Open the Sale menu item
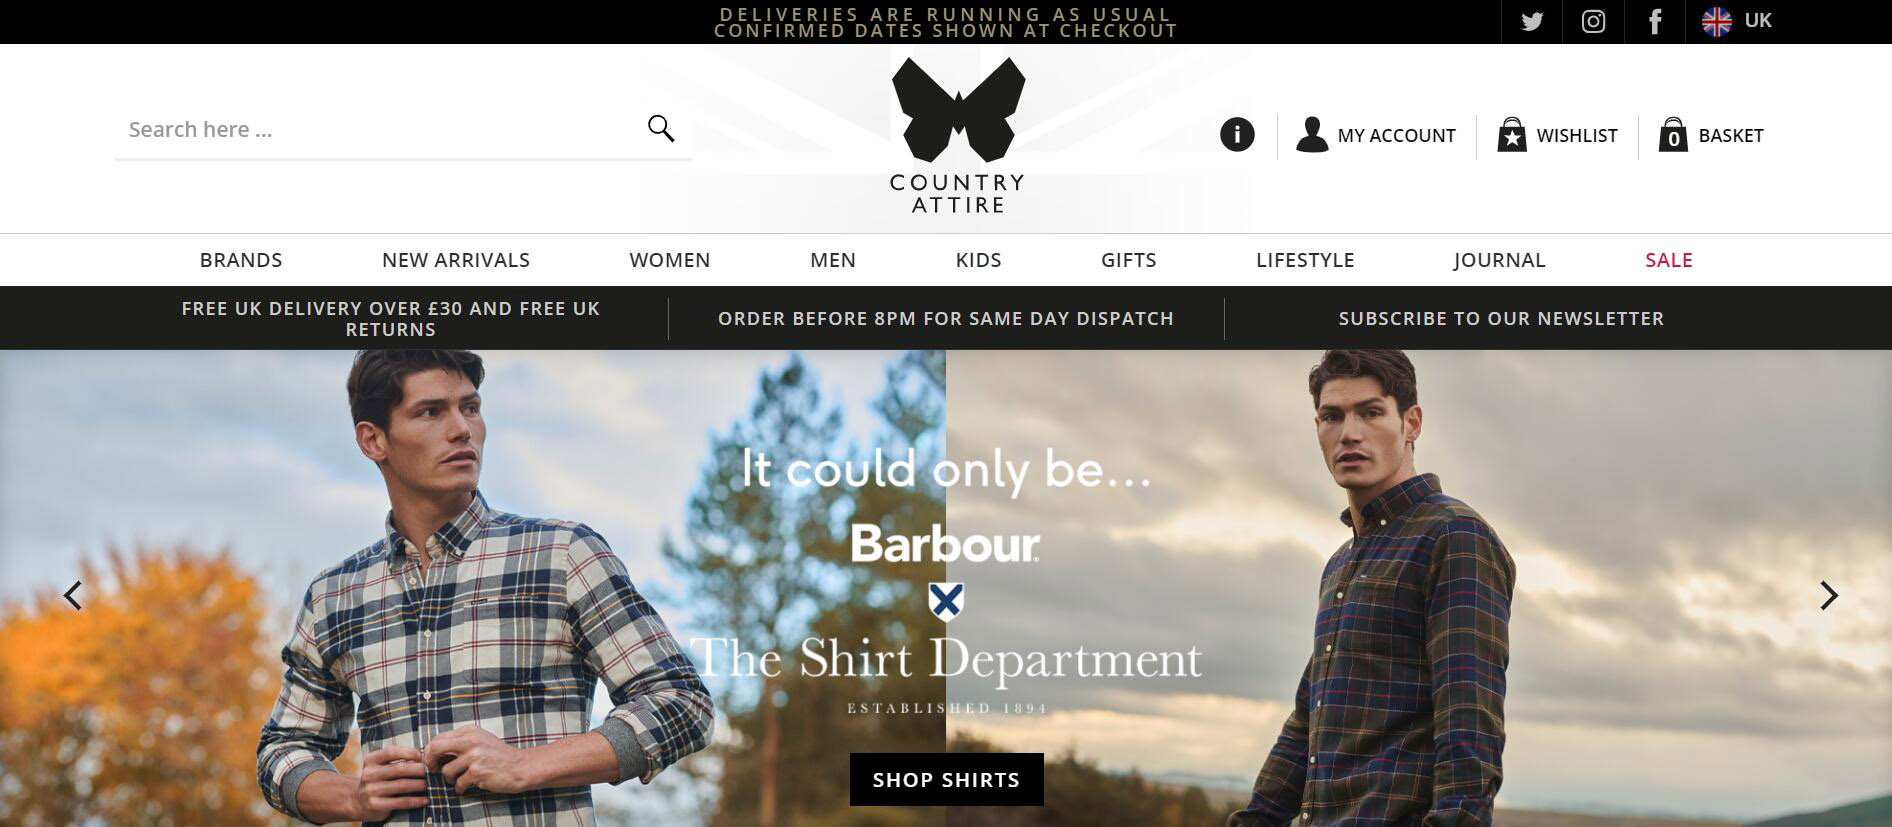The width and height of the screenshot is (1892, 827). pos(1669,260)
